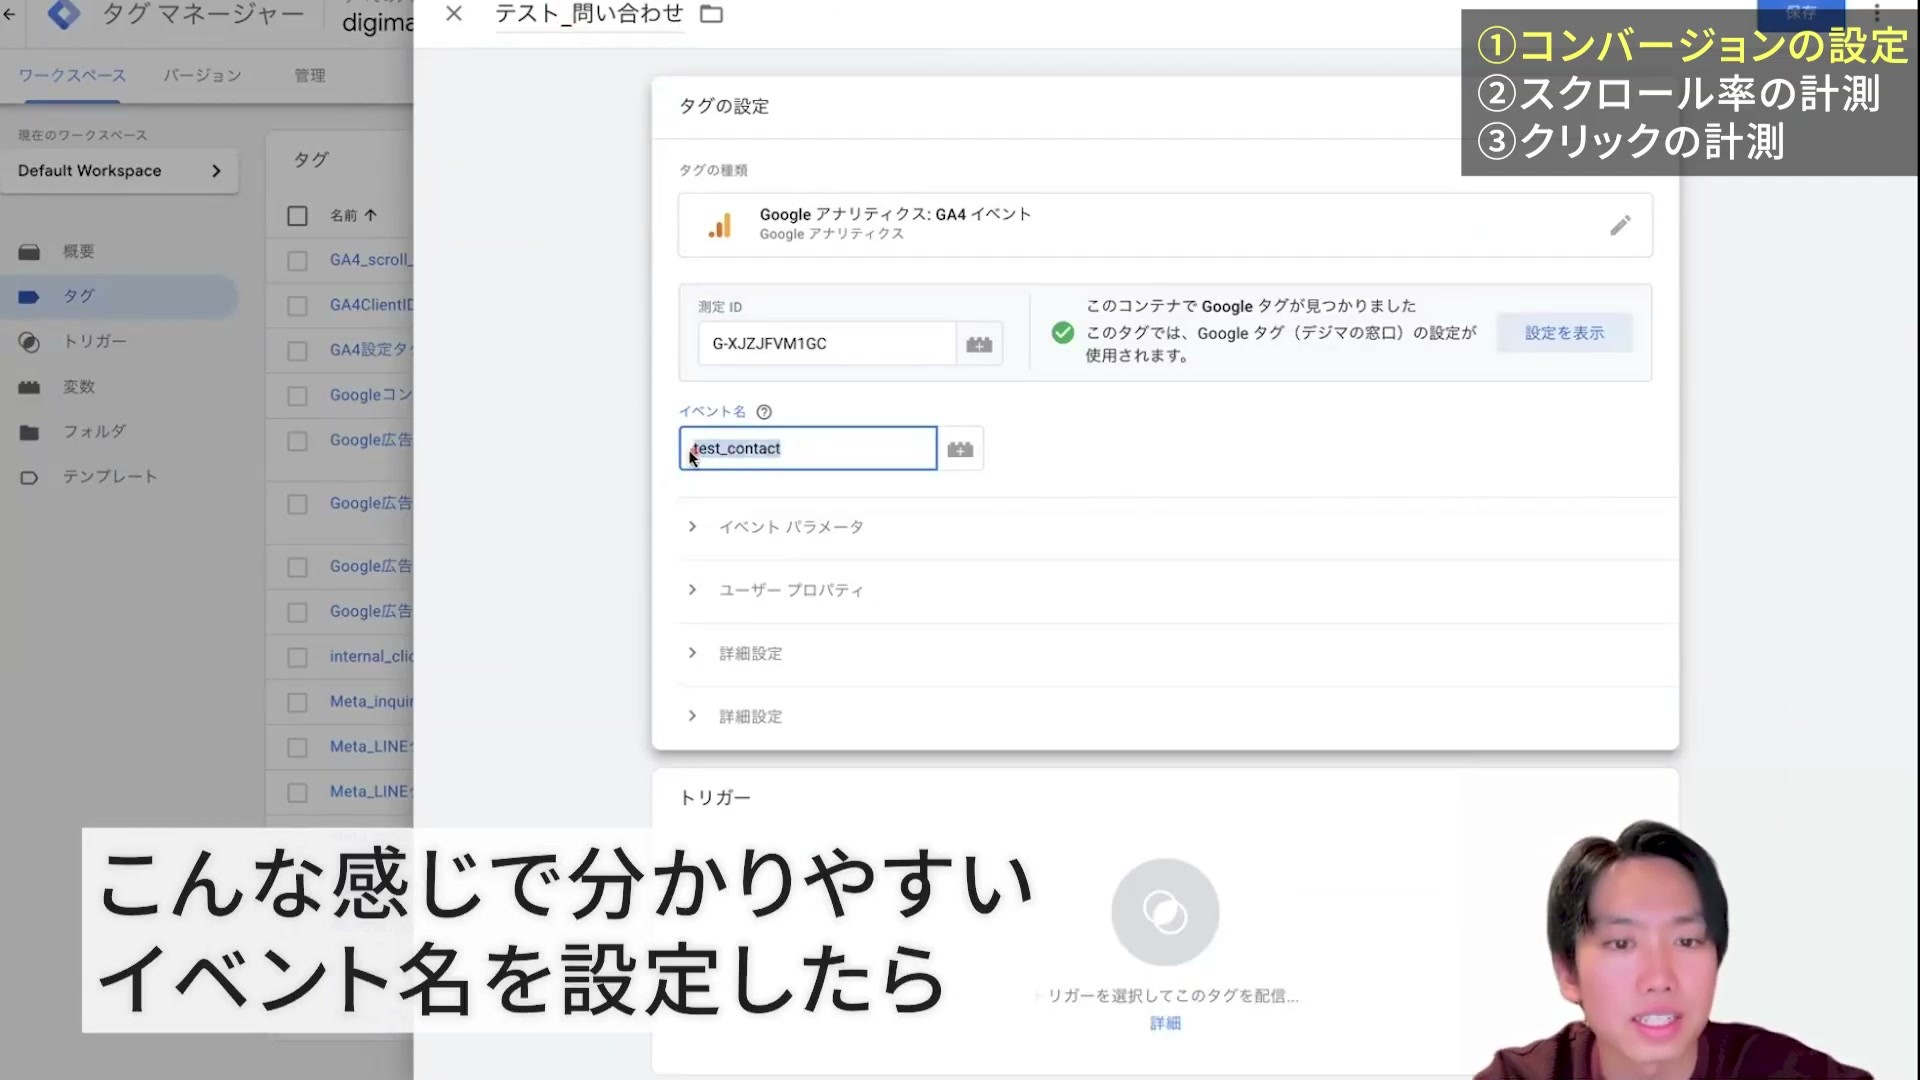The height and width of the screenshot is (1080, 1920).
Task: Edit the tag name テスト_問い合わせ
Action: click(x=590, y=14)
